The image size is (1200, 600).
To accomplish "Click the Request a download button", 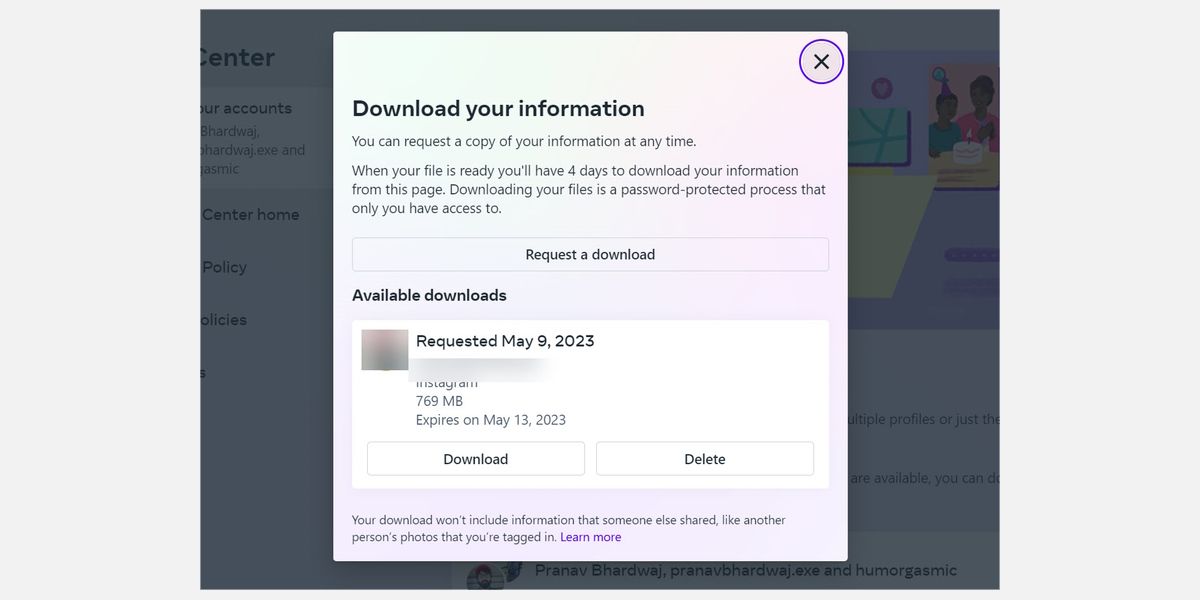I will pos(590,254).
